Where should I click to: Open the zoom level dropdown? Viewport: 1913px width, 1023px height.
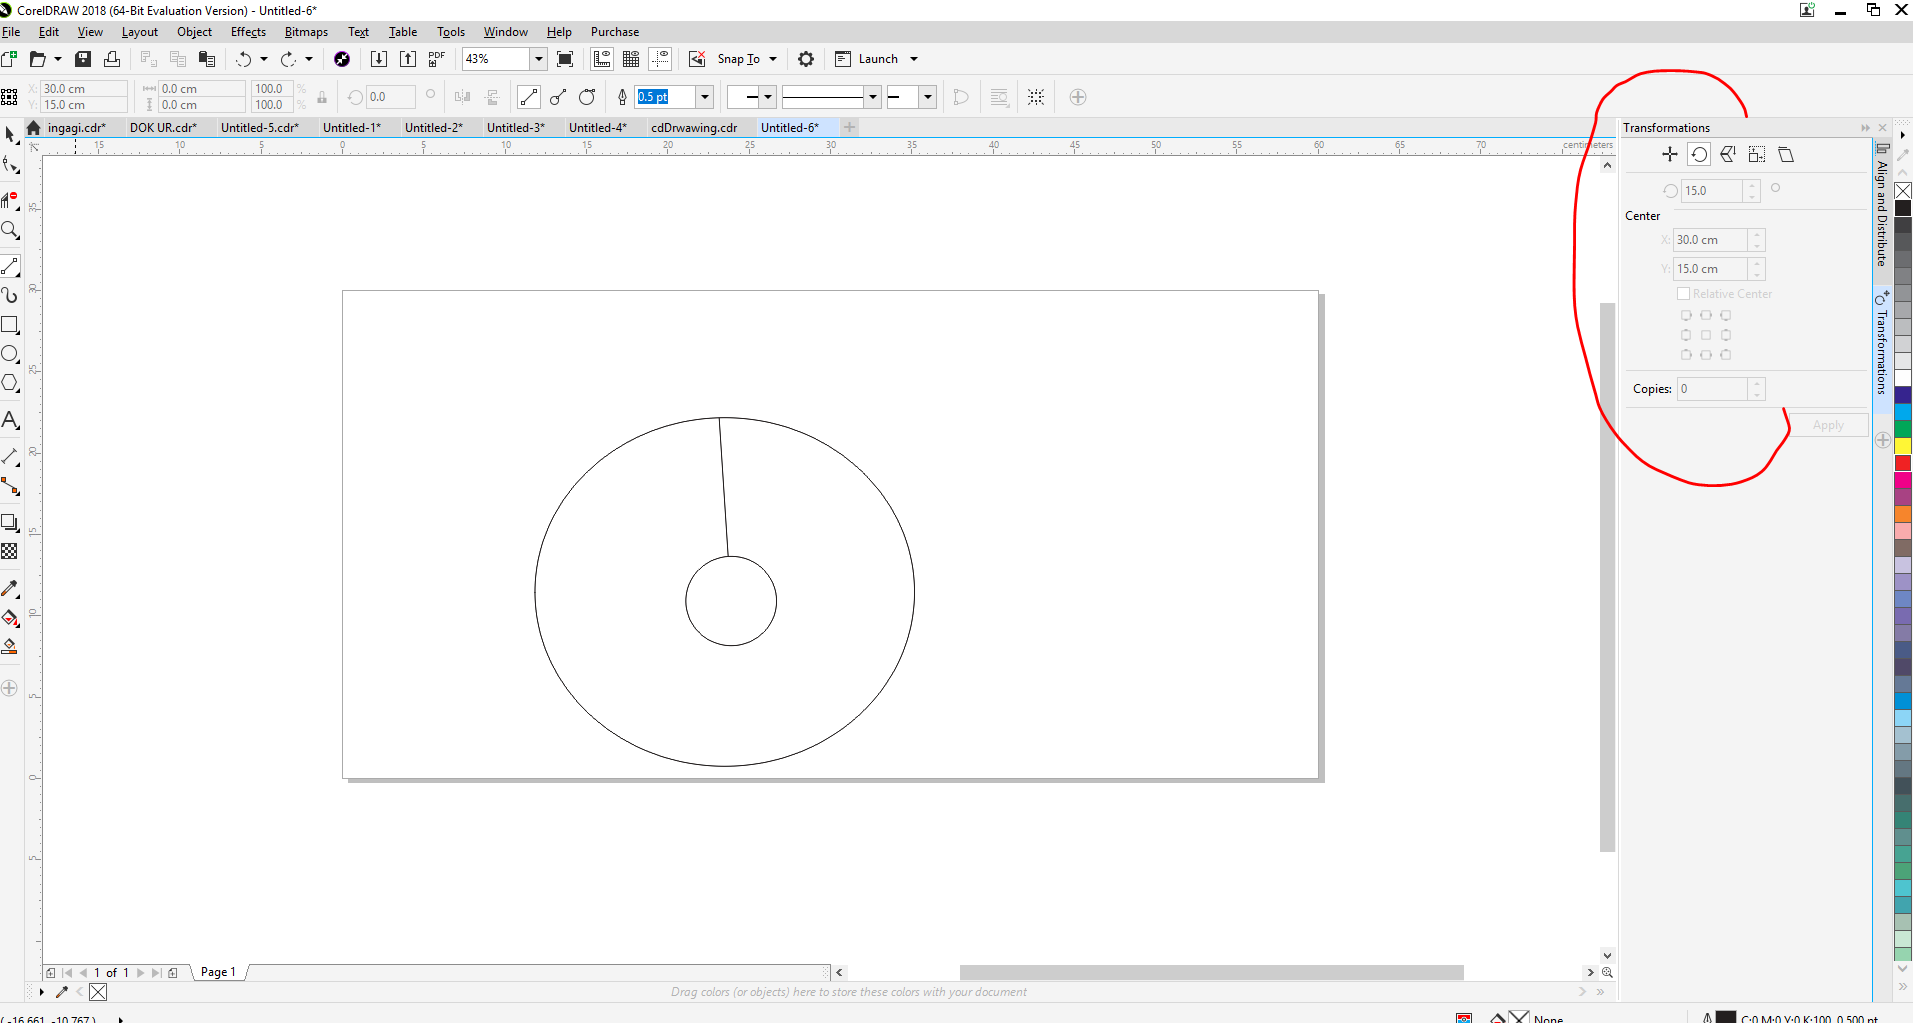538,59
